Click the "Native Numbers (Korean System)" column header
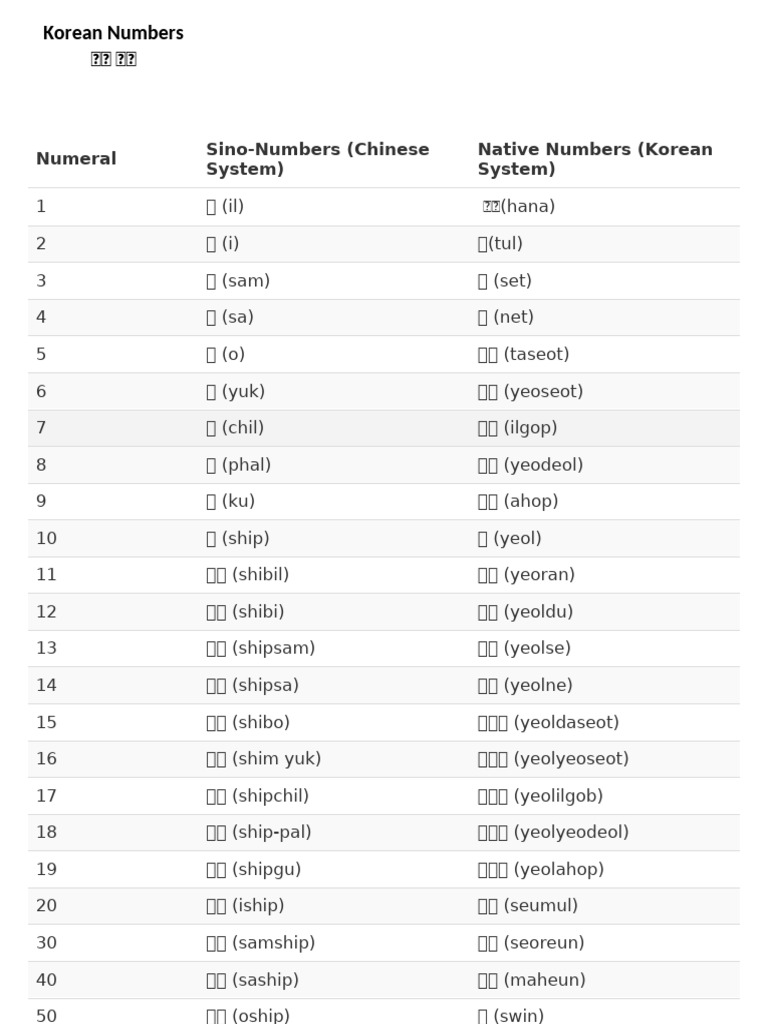Image resolution: width=768 pixels, height=1024 pixels. click(595, 159)
